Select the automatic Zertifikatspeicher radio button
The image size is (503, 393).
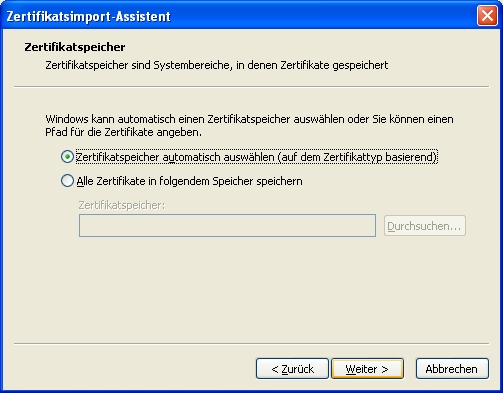click(x=67, y=157)
